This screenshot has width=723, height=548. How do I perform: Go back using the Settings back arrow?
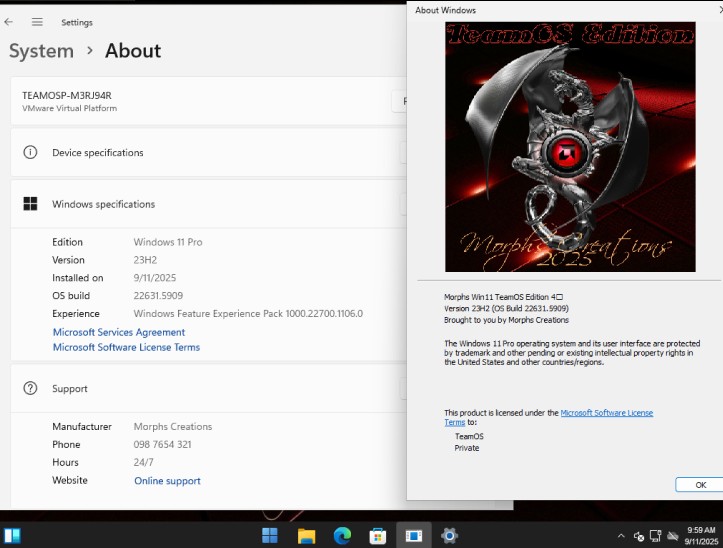[8, 22]
